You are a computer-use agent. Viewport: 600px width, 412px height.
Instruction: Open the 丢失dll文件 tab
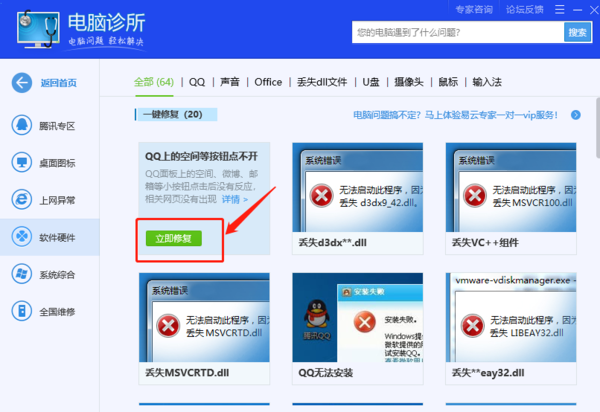(x=322, y=82)
